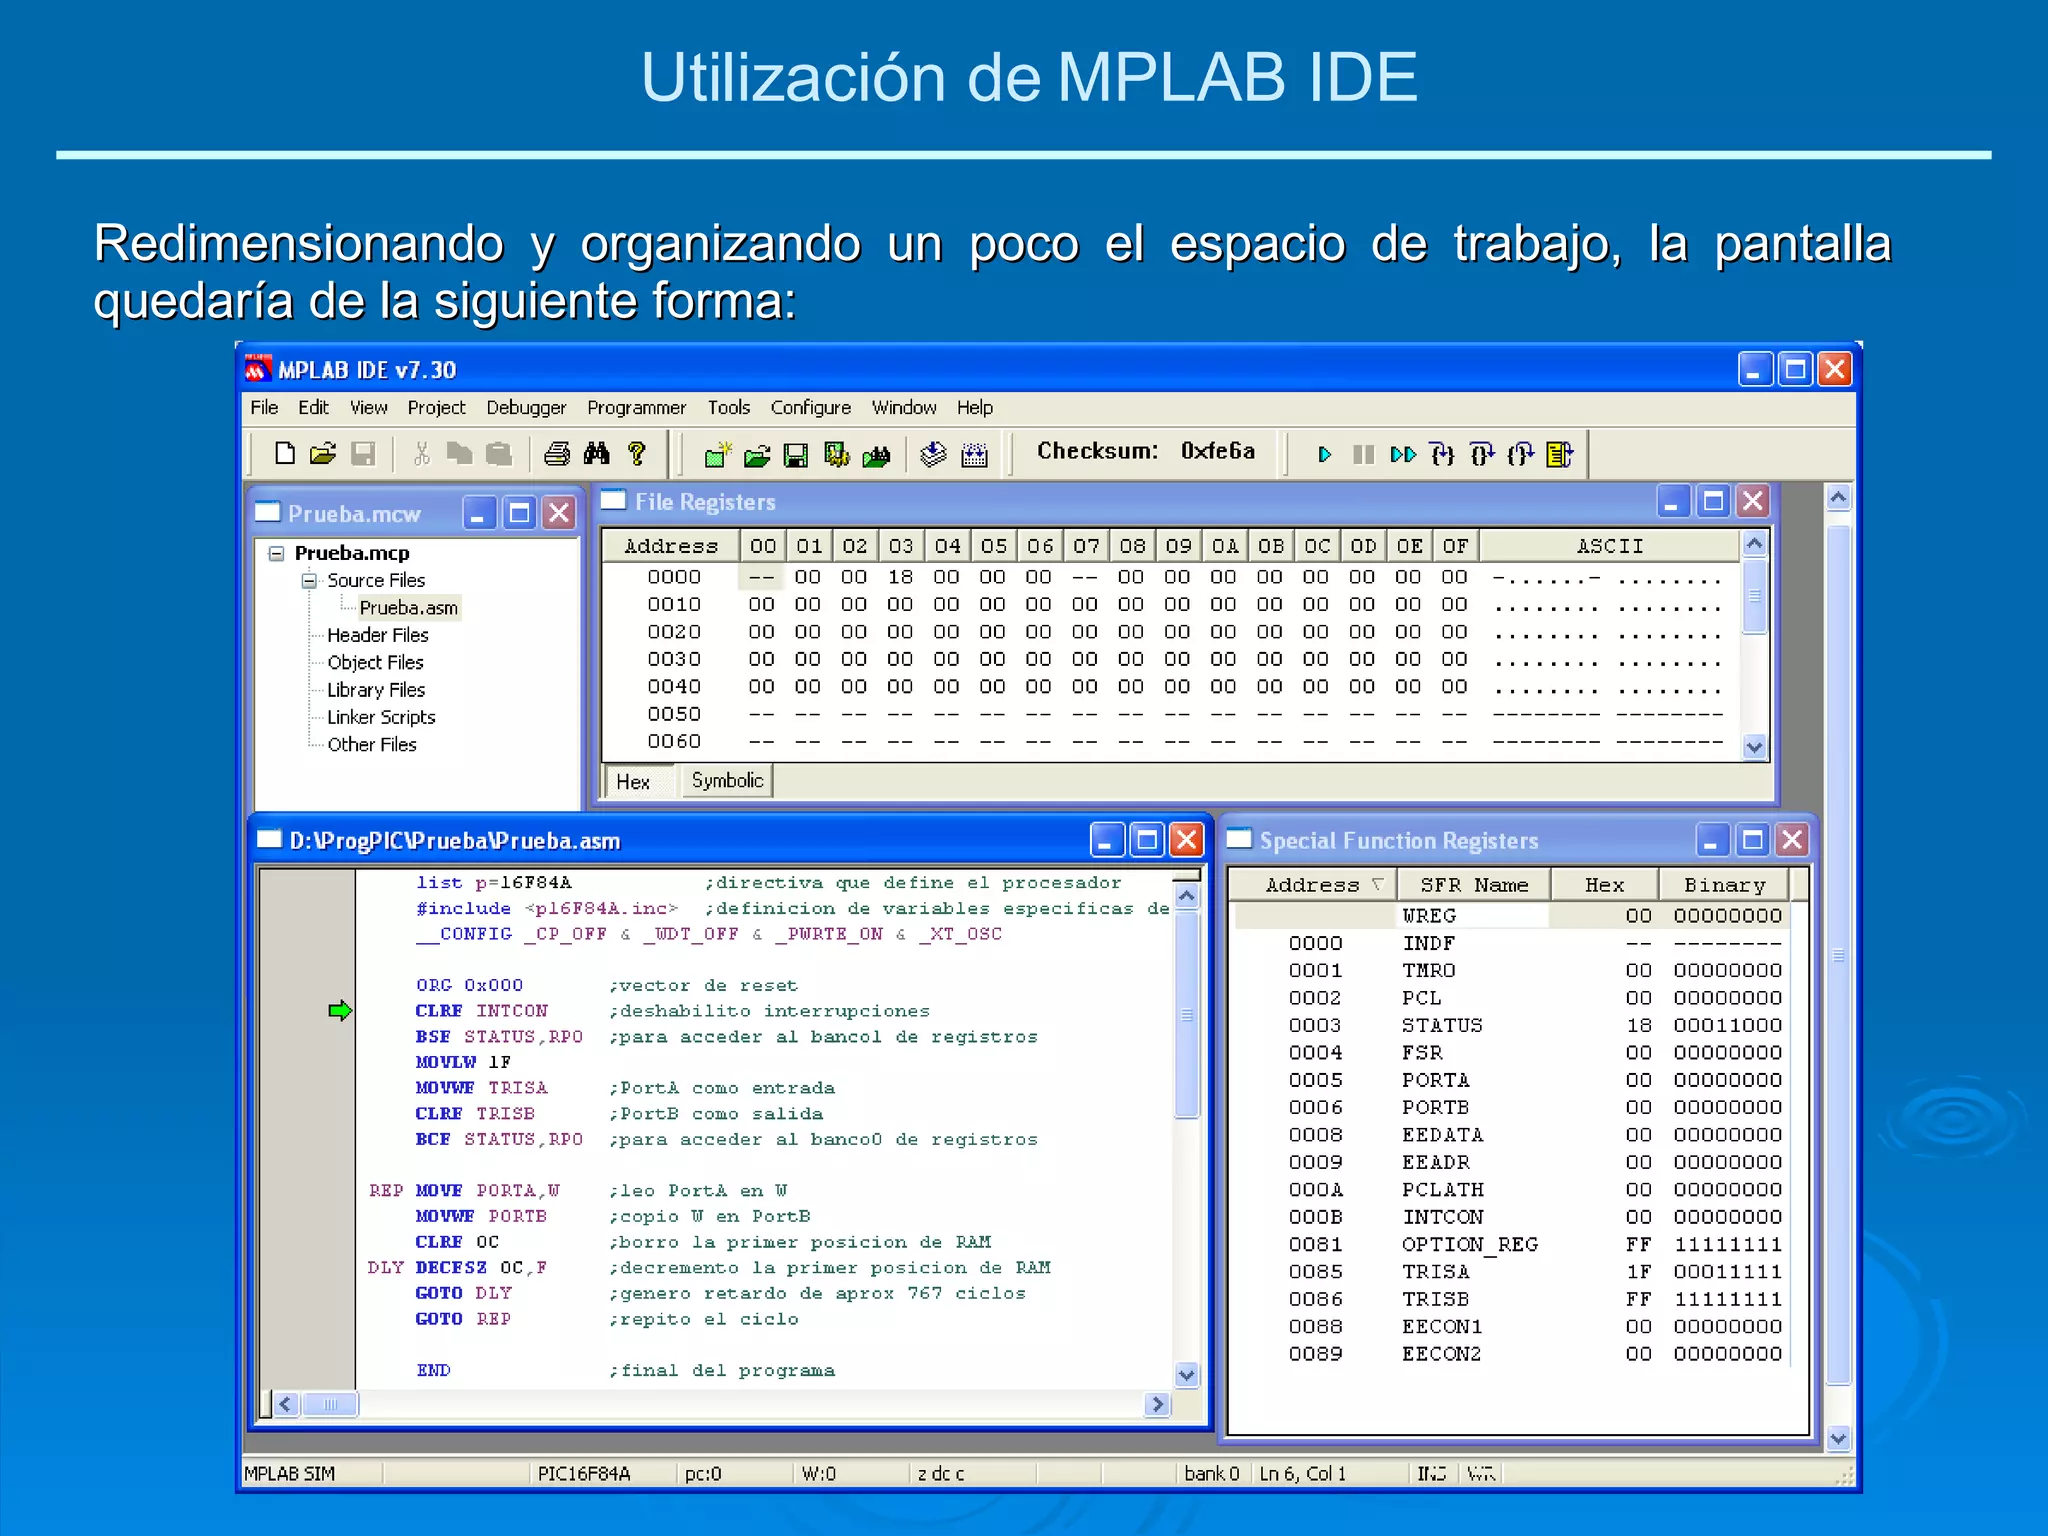Viewport: 2048px width, 1536px height.
Task: Click the Step Out icon
Action: [x=1521, y=455]
